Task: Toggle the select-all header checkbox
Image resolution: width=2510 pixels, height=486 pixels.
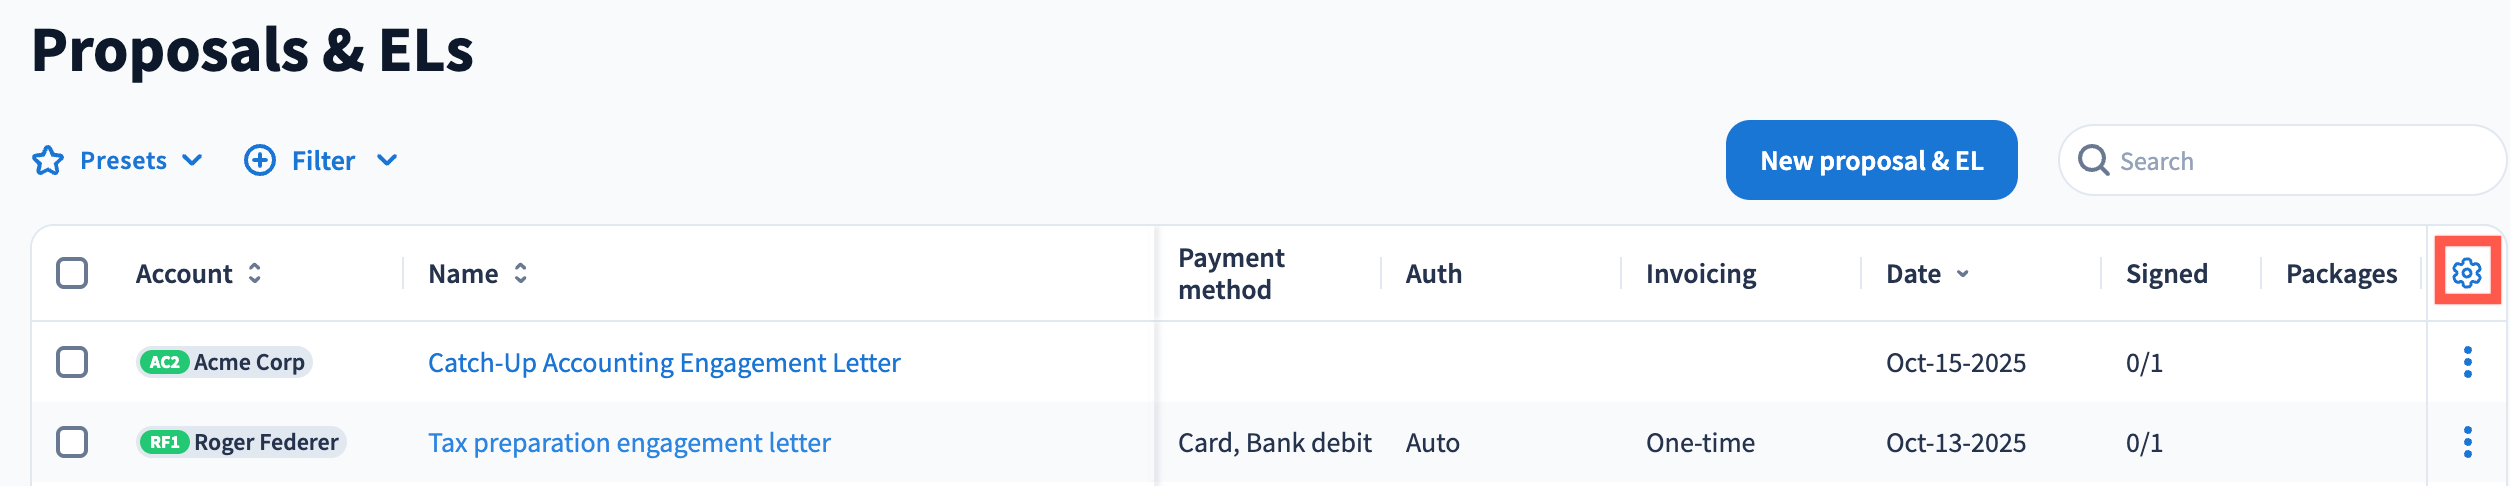Action: click(72, 273)
